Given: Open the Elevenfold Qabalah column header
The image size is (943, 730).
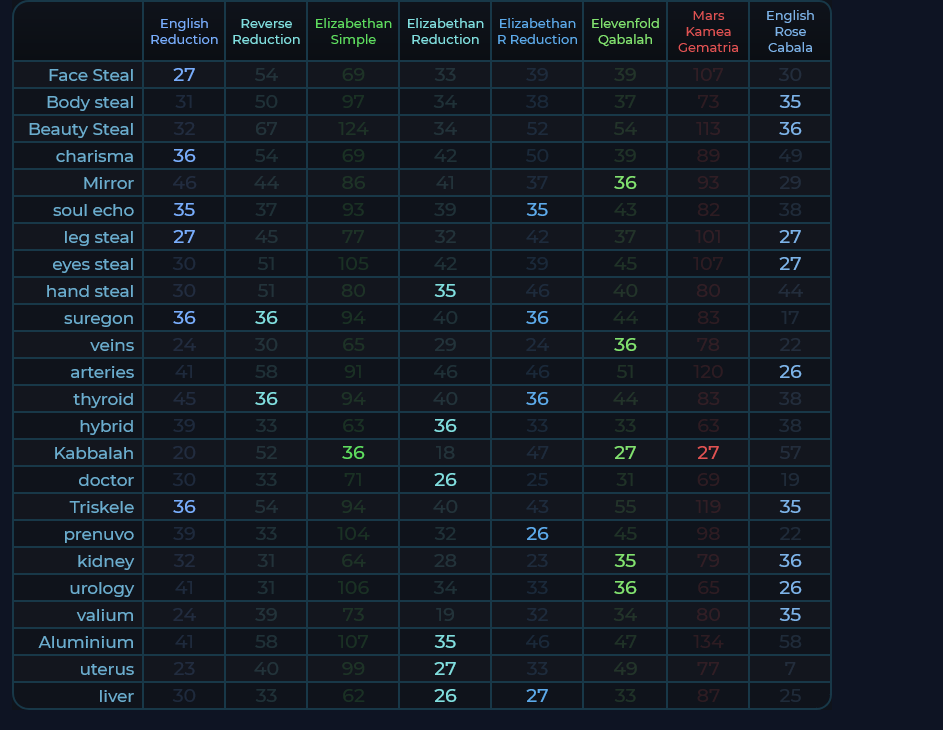Looking at the screenshot, I should (x=625, y=32).
